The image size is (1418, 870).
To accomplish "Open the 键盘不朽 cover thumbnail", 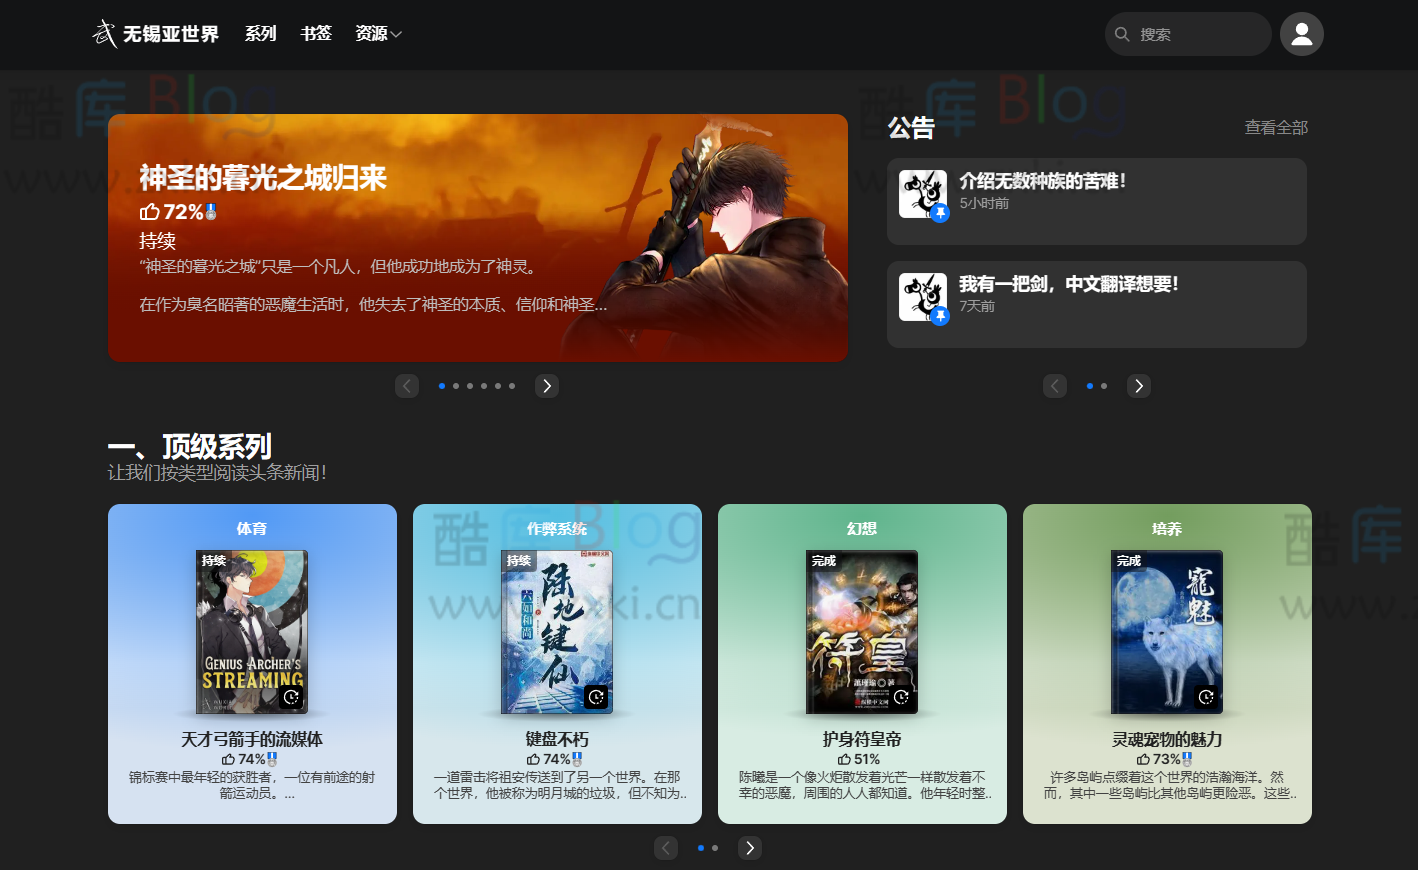I will (557, 630).
